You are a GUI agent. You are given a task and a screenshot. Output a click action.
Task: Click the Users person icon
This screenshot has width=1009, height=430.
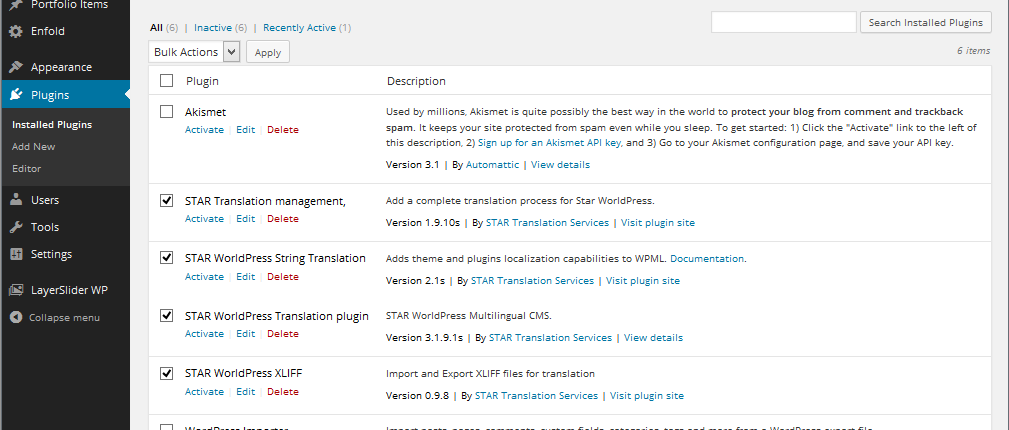pos(16,200)
